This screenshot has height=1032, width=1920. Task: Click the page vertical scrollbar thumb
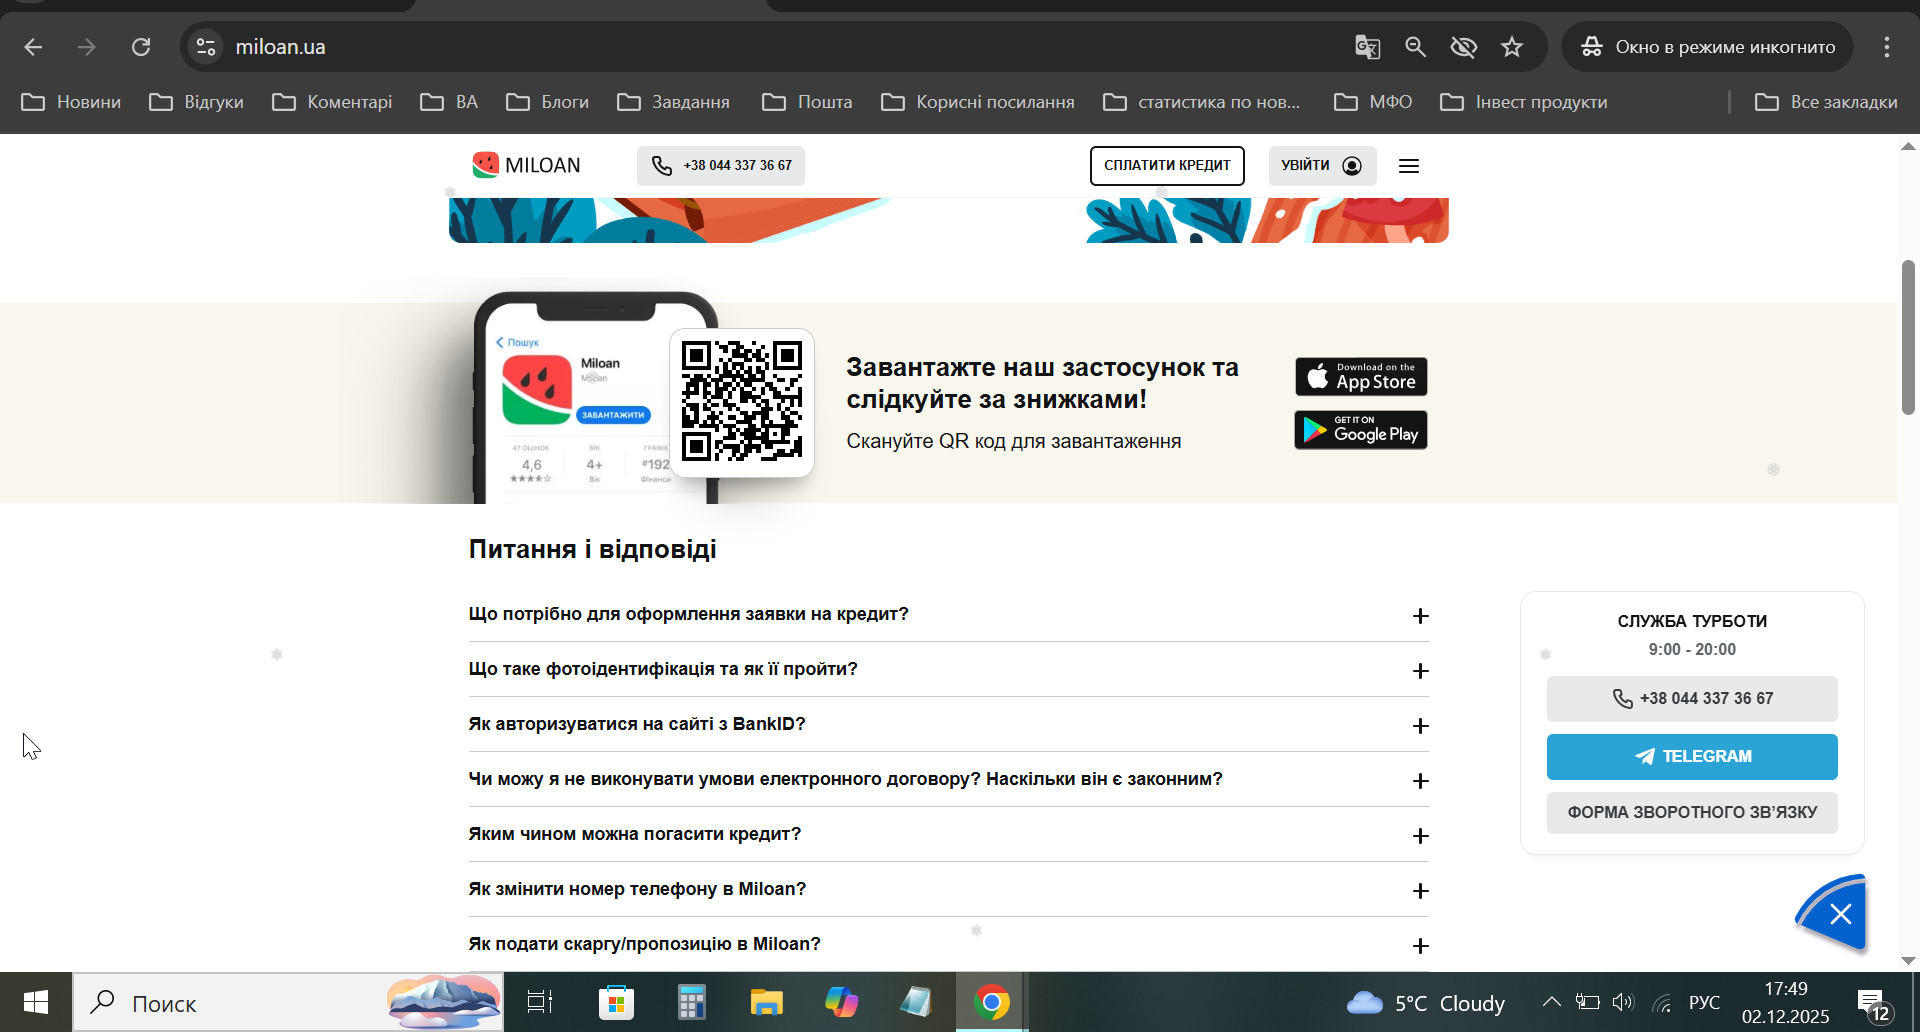[x=1908, y=337]
